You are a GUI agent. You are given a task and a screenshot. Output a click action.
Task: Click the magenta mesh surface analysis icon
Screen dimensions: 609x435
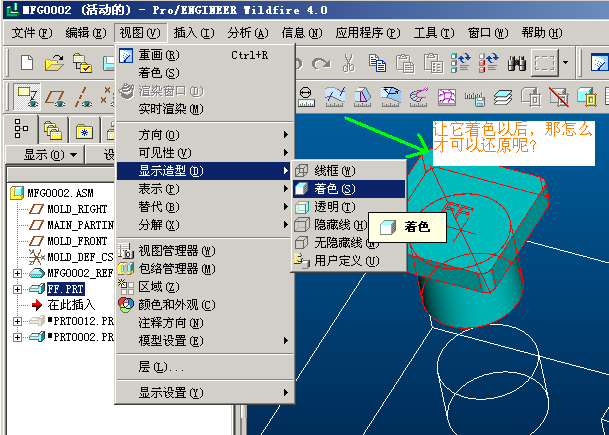click(x=447, y=97)
